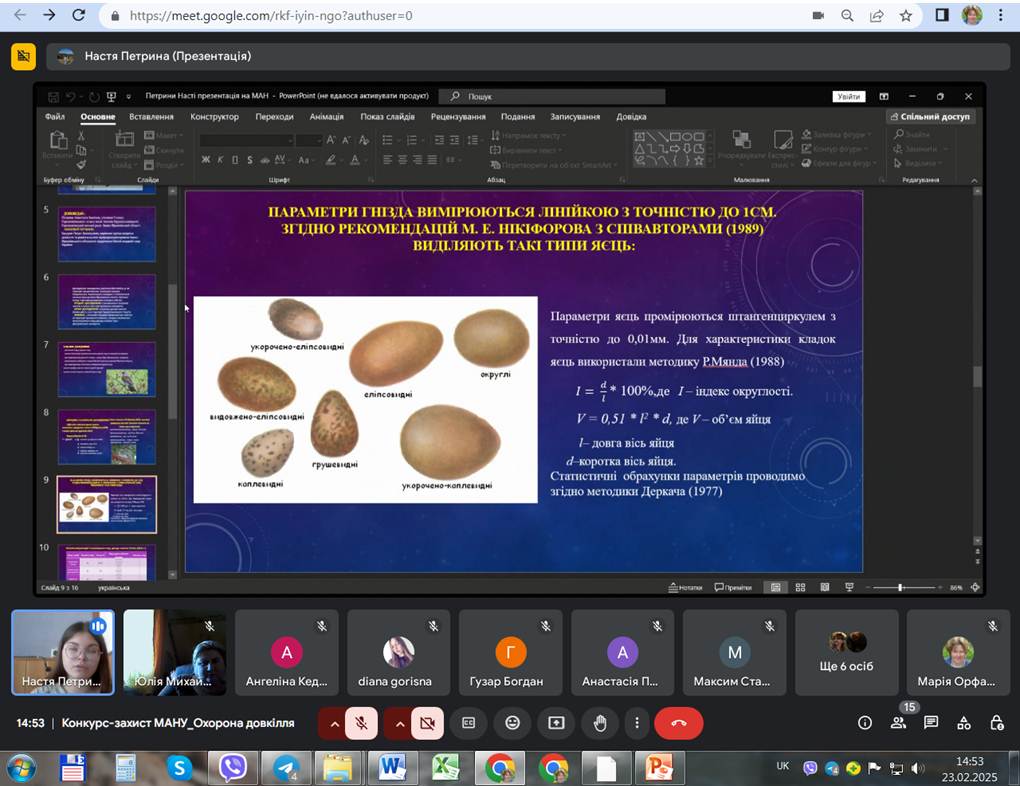Image resolution: width=1020 pixels, height=786 pixels.
Task: Open host controls lock icon
Action: (x=996, y=723)
